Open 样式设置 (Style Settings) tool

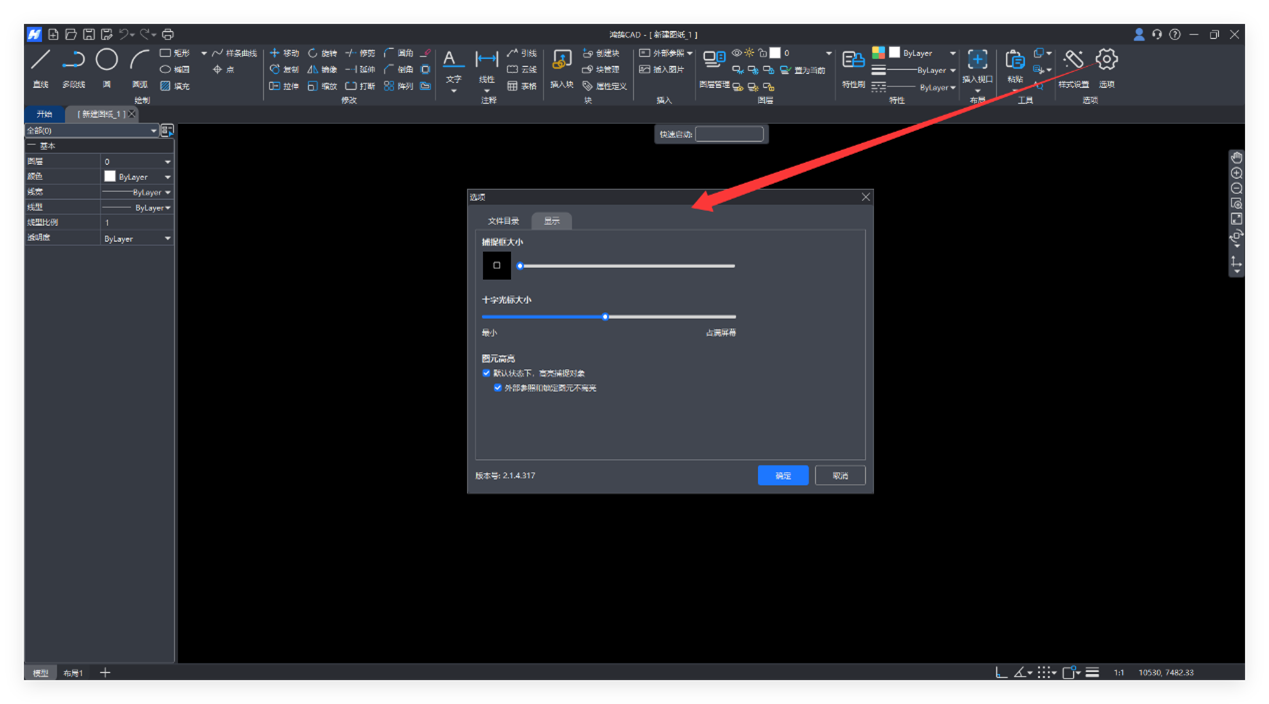point(1073,61)
